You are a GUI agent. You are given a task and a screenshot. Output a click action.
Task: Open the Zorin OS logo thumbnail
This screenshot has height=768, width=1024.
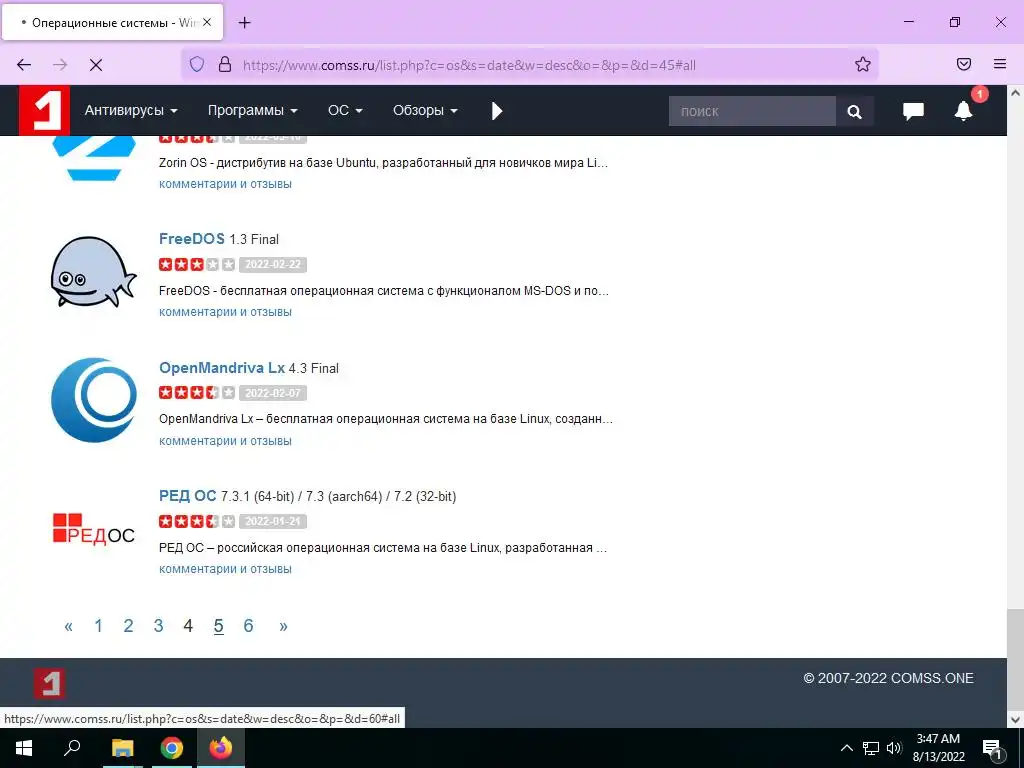click(94, 157)
